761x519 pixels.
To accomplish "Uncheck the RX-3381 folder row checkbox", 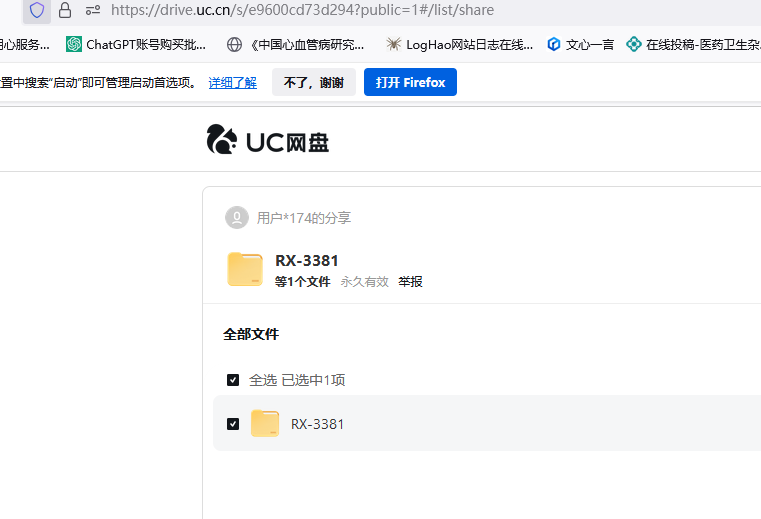I will tap(233, 424).
